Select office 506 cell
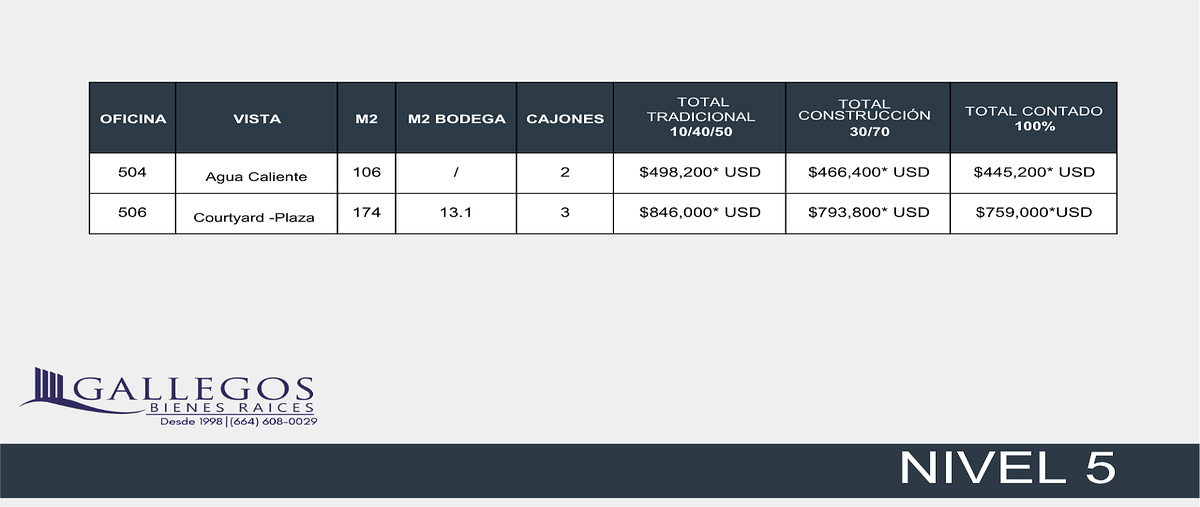This screenshot has width=1200, height=507. 133,213
